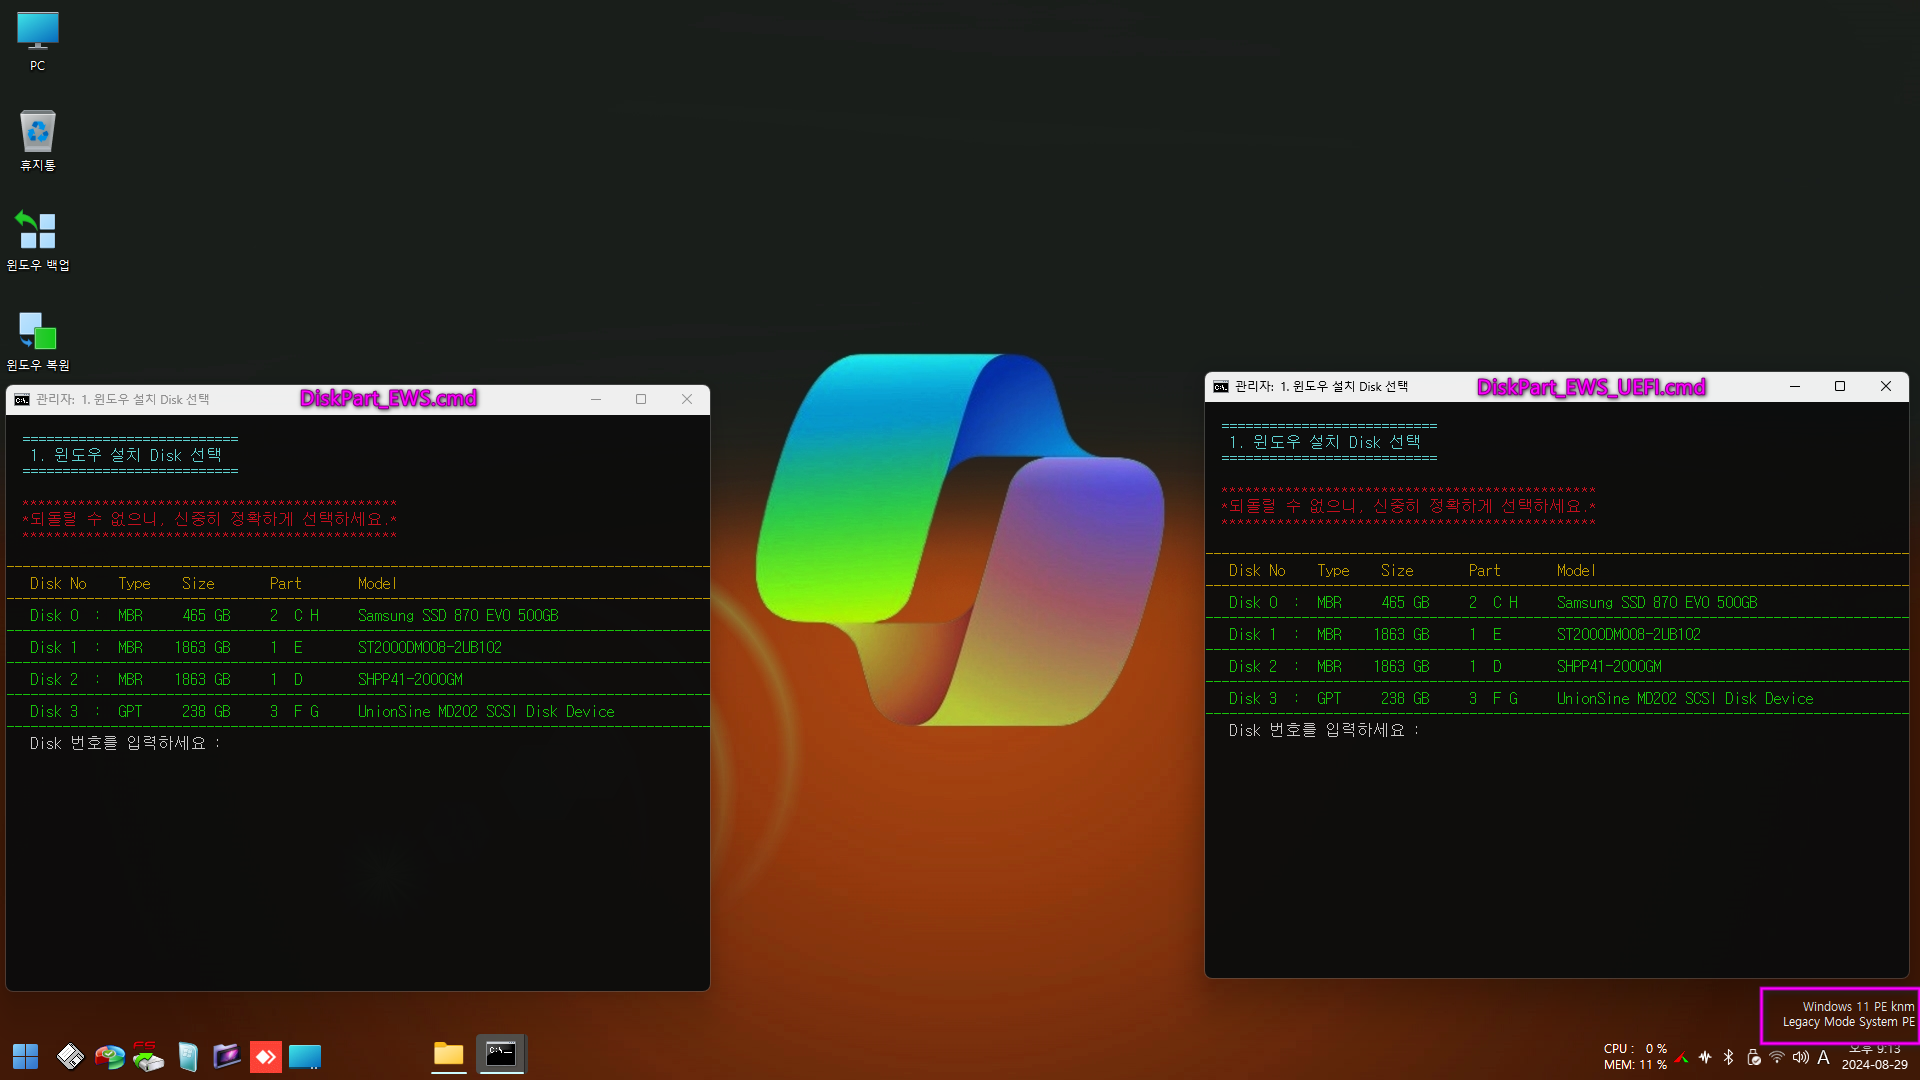Click Disk 2 SHPP41-2000GM row in left window
This screenshot has height=1080, width=1920.
coord(358,680)
